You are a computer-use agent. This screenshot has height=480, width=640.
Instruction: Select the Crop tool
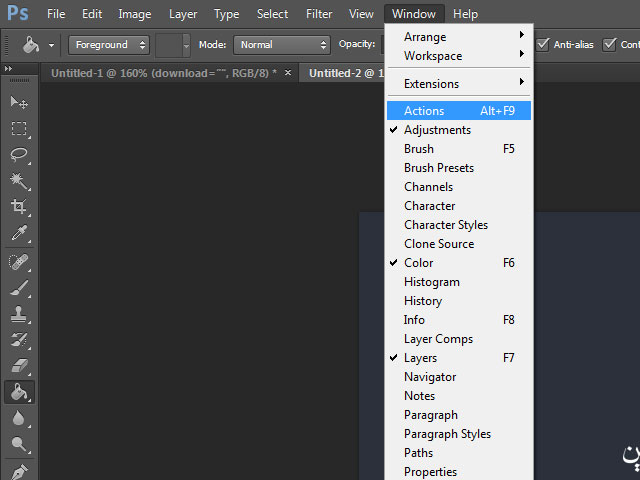[19, 207]
